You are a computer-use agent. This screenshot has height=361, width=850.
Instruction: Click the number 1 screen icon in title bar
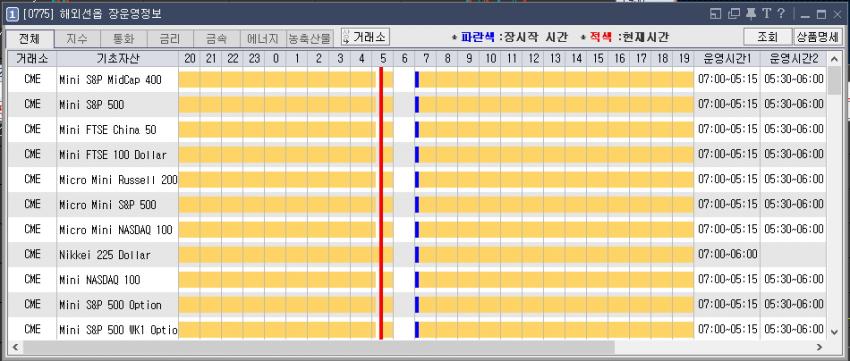coord(12,14)
